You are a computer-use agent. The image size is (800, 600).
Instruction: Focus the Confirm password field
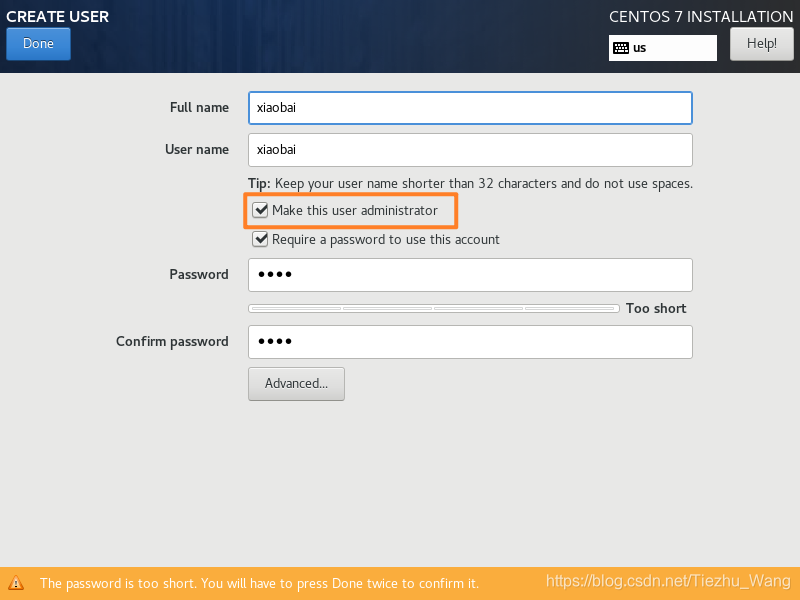[x=470, y=342]
